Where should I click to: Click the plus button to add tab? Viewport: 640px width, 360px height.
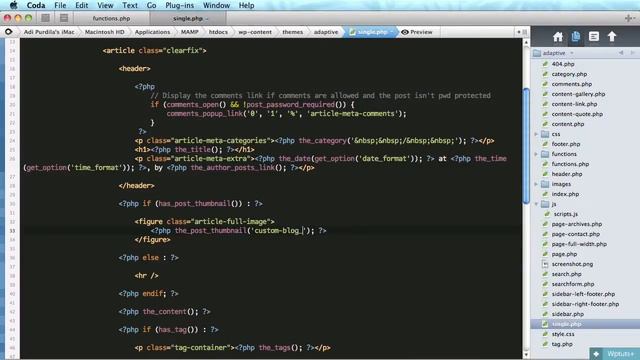(x=629, y=18)
